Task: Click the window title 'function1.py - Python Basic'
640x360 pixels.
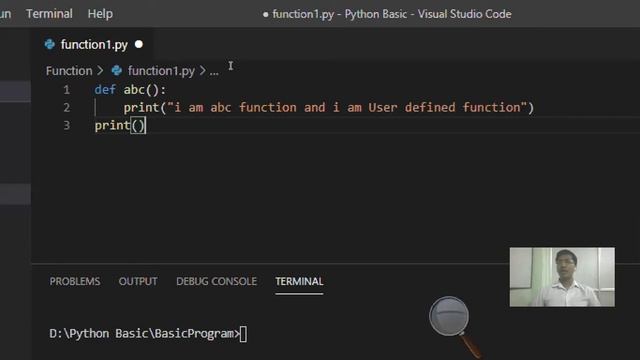Action: (340, 14)
